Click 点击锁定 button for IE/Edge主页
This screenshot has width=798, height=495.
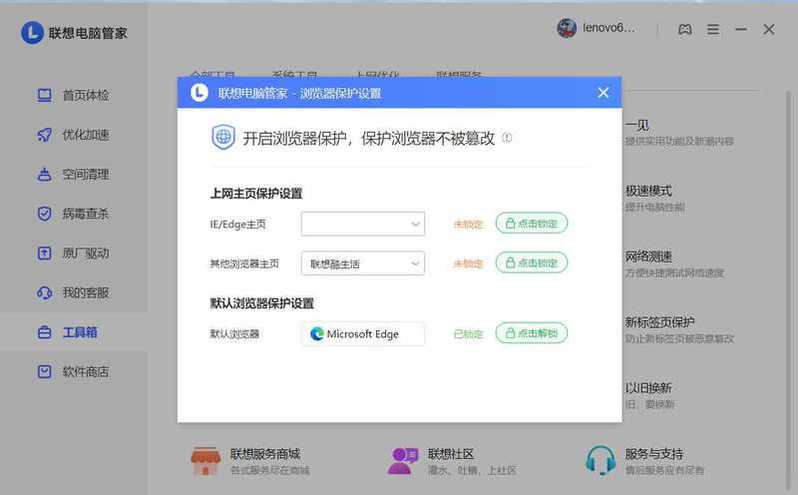531,223
